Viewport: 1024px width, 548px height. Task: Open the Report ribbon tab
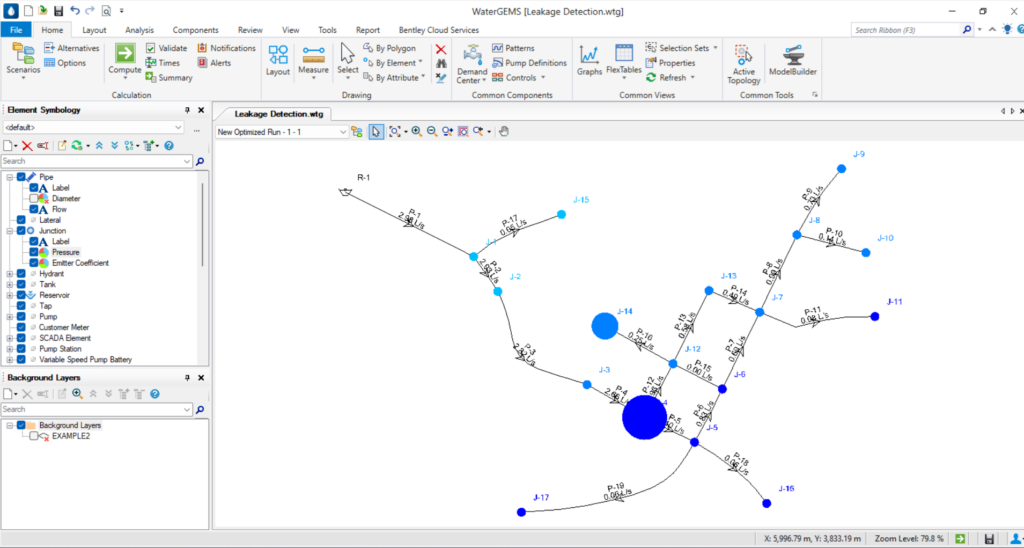click(368, 30)
